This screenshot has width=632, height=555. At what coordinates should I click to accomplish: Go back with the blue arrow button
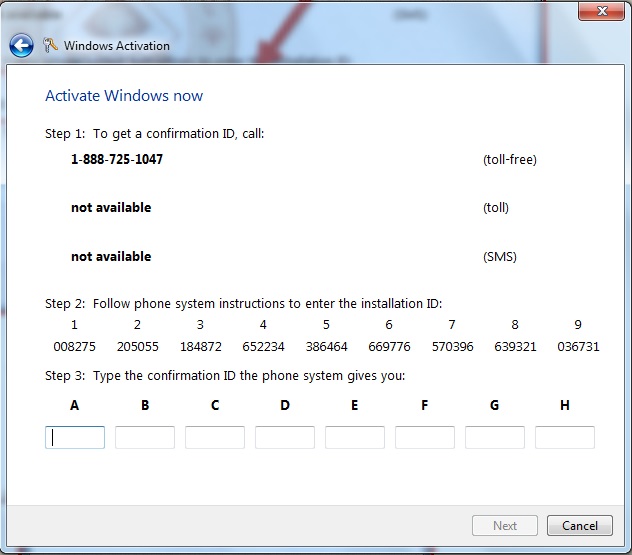pyautogui.click(x=21, y=45)
